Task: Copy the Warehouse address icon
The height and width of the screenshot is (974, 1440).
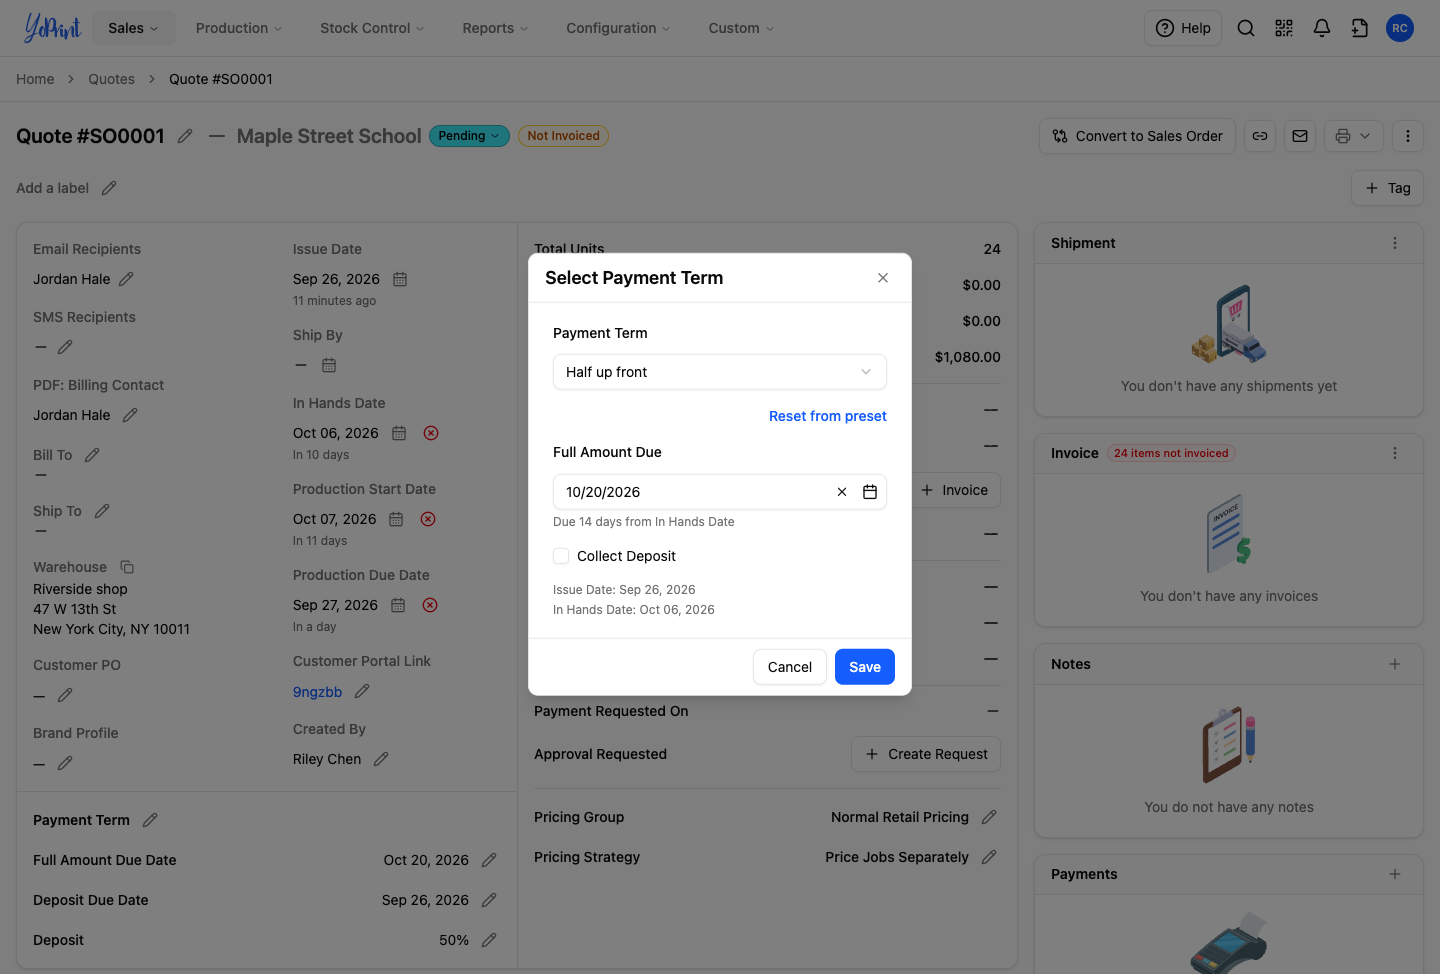Action: tap(127, 567)
